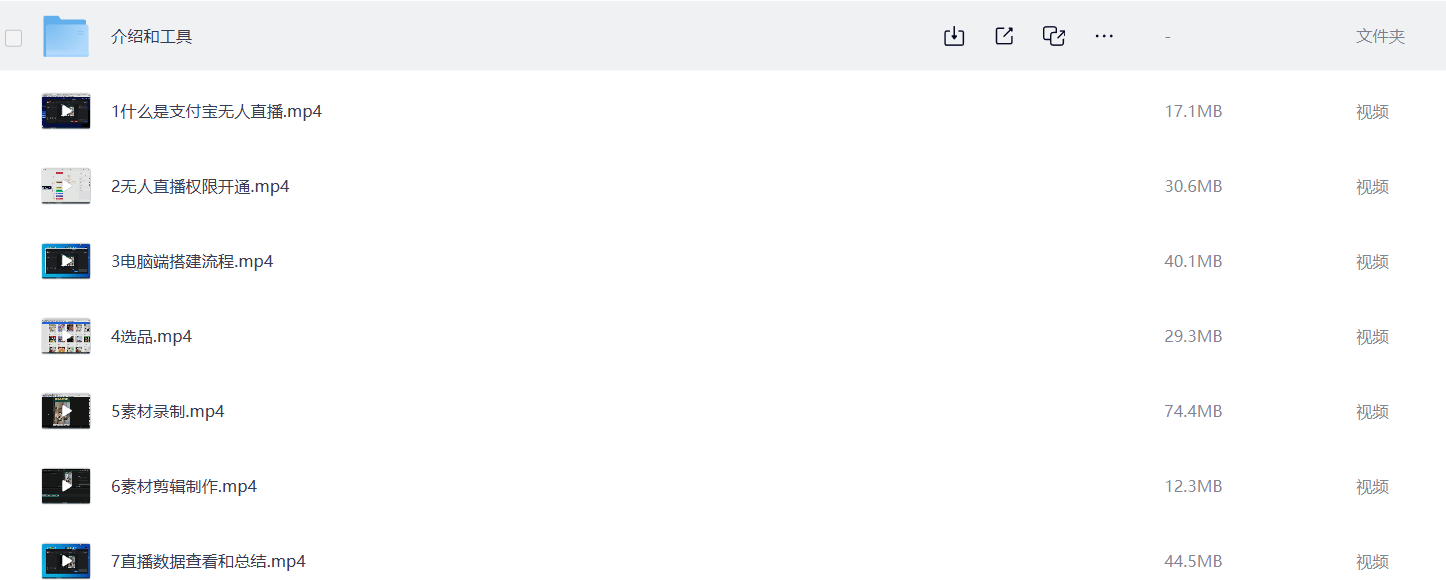Open file 1什么是支付宝无人直播.mp4

[x=216, y=112]
